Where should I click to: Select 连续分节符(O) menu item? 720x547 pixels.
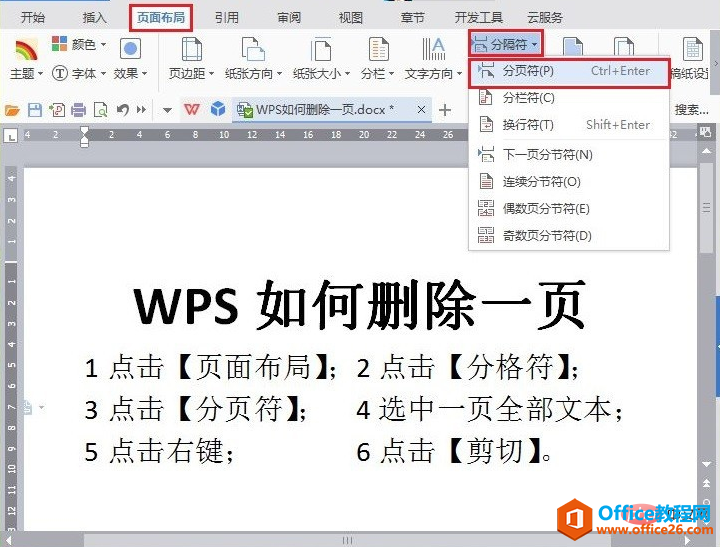coord(569,181)
